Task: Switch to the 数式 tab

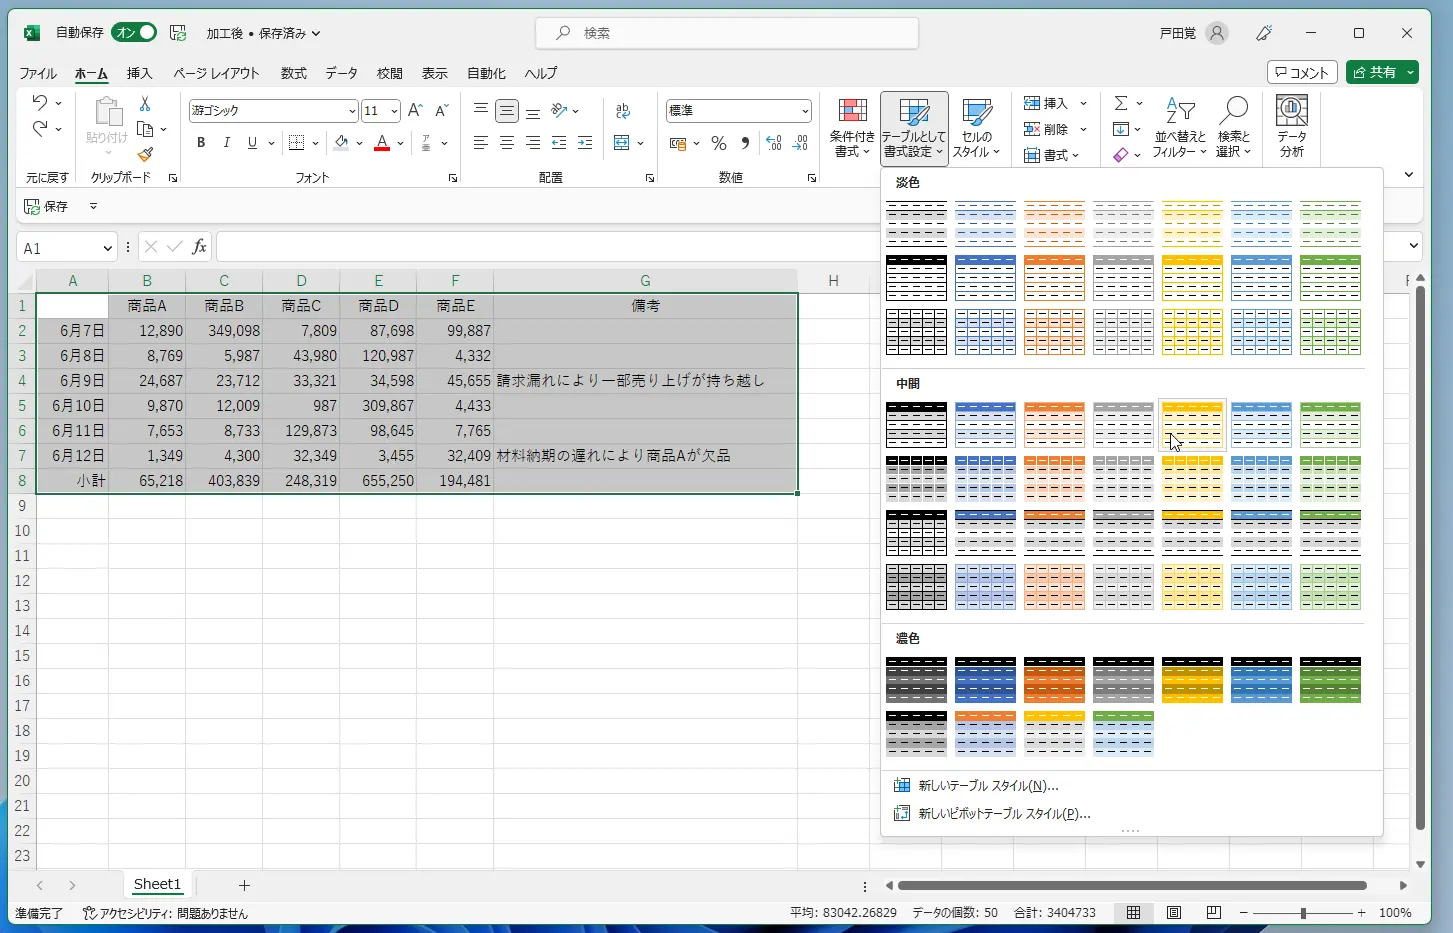Action: pos(294,73)
